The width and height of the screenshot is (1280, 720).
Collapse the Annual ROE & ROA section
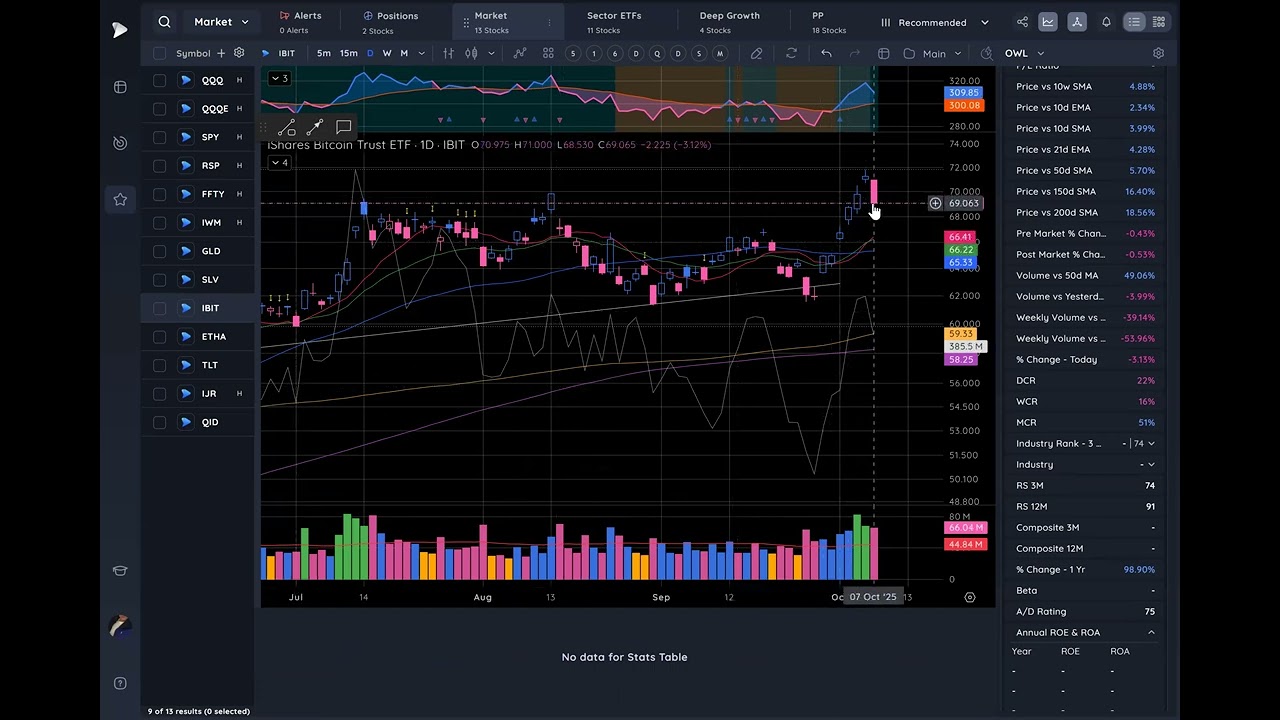click(x=1151, y=632)
